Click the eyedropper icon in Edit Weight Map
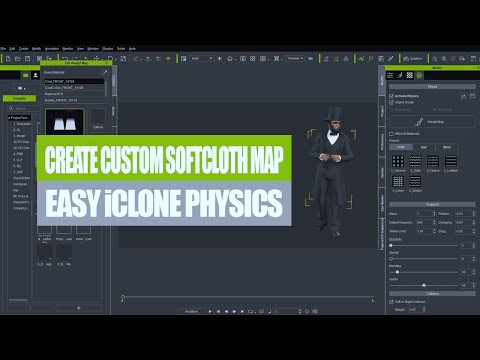 105,72
